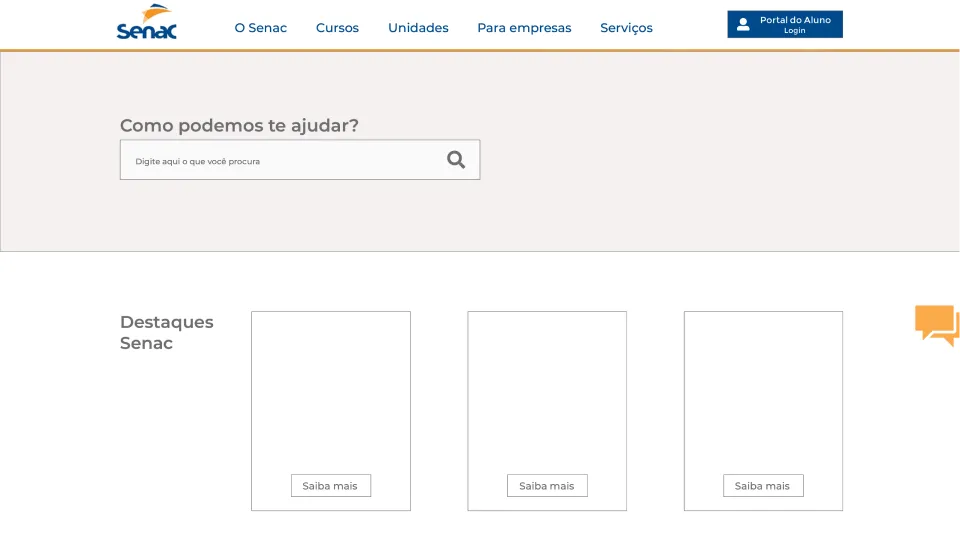Open the third Destaques Senac card
The height and width of the screenshot is (540, 960).
coord(763,390)
